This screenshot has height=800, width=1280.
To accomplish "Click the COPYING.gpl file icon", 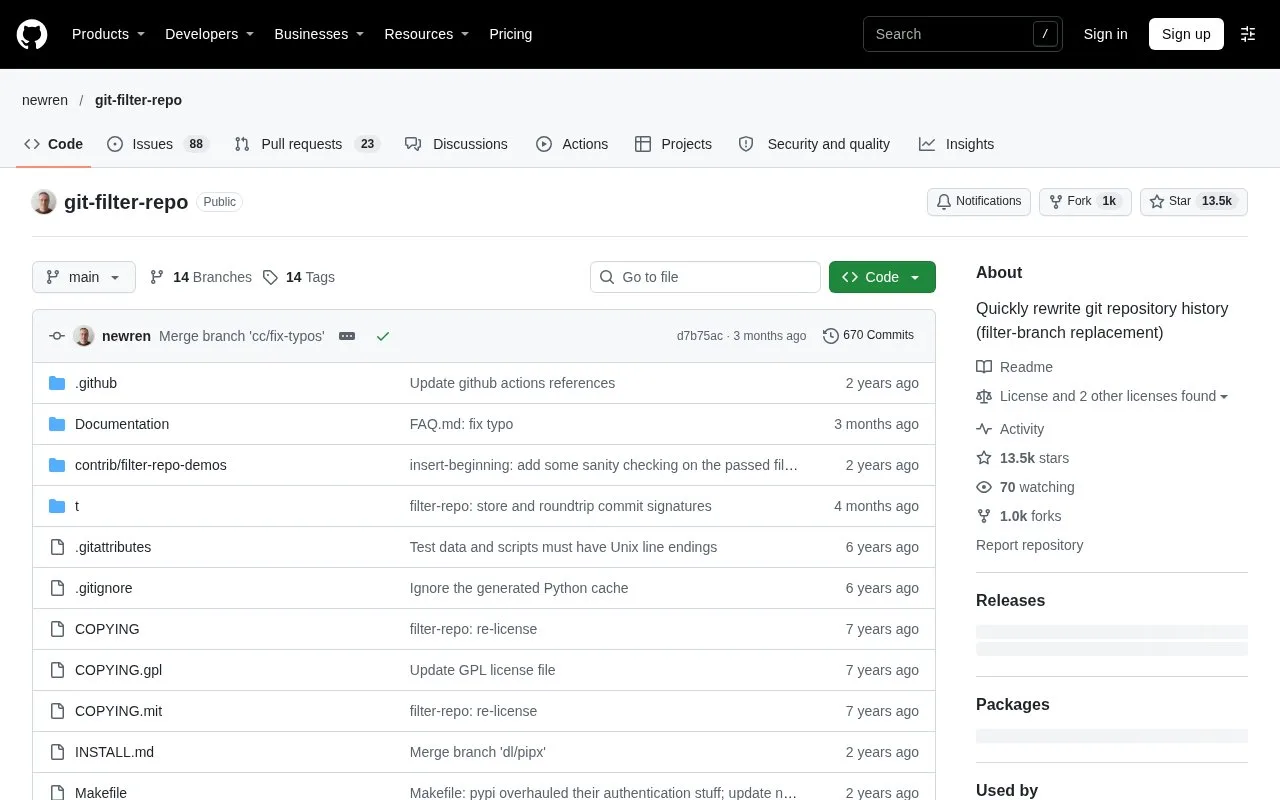I will coord(57,670).
